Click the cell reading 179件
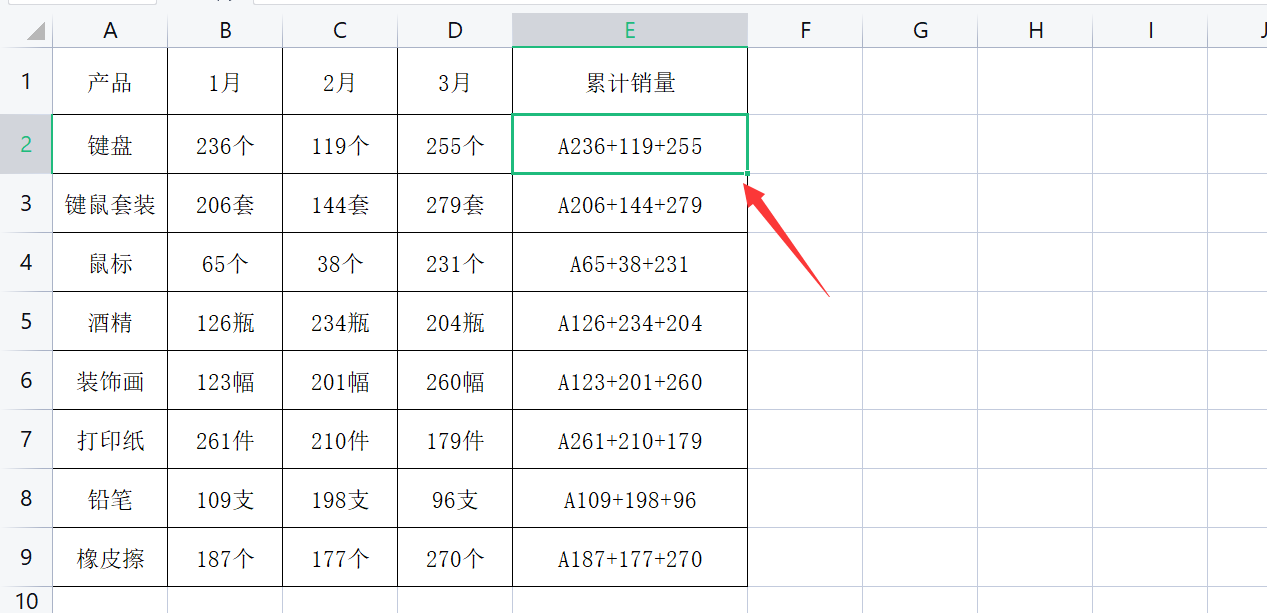This screenshot has height=613, width=1267. 455,441
